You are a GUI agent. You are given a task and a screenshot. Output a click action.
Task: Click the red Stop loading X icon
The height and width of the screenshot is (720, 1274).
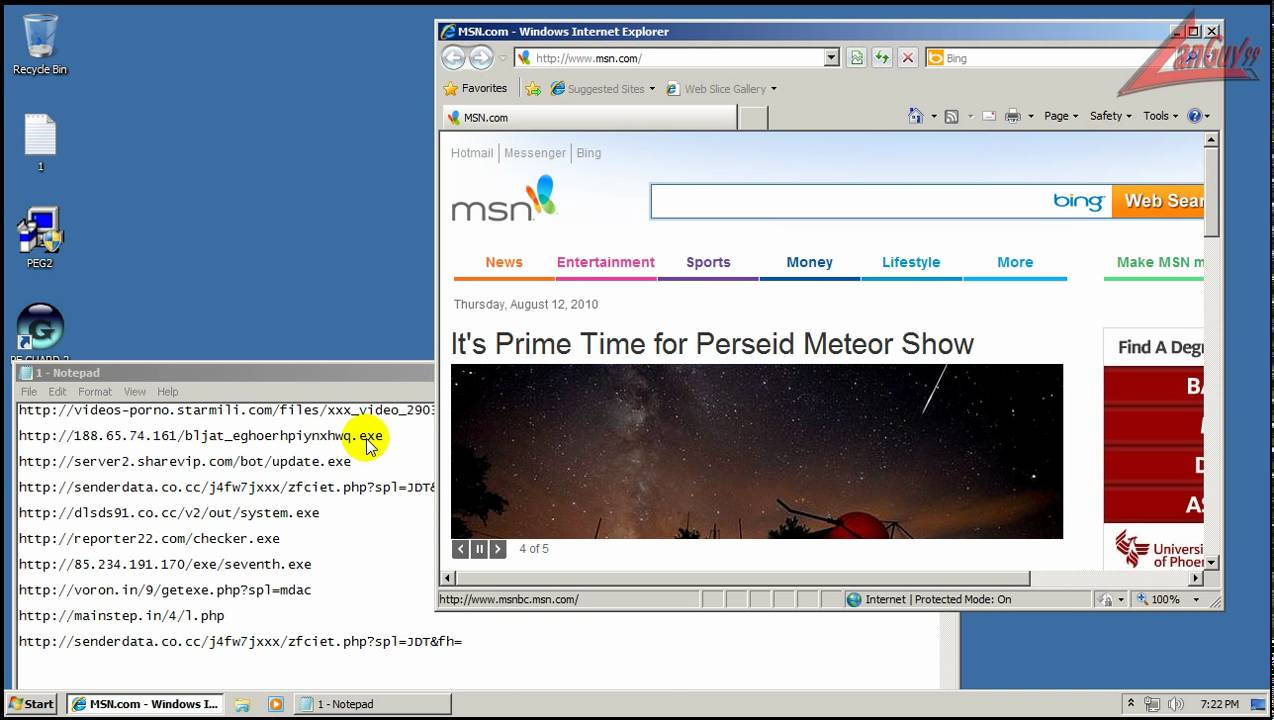pos(908,58)
